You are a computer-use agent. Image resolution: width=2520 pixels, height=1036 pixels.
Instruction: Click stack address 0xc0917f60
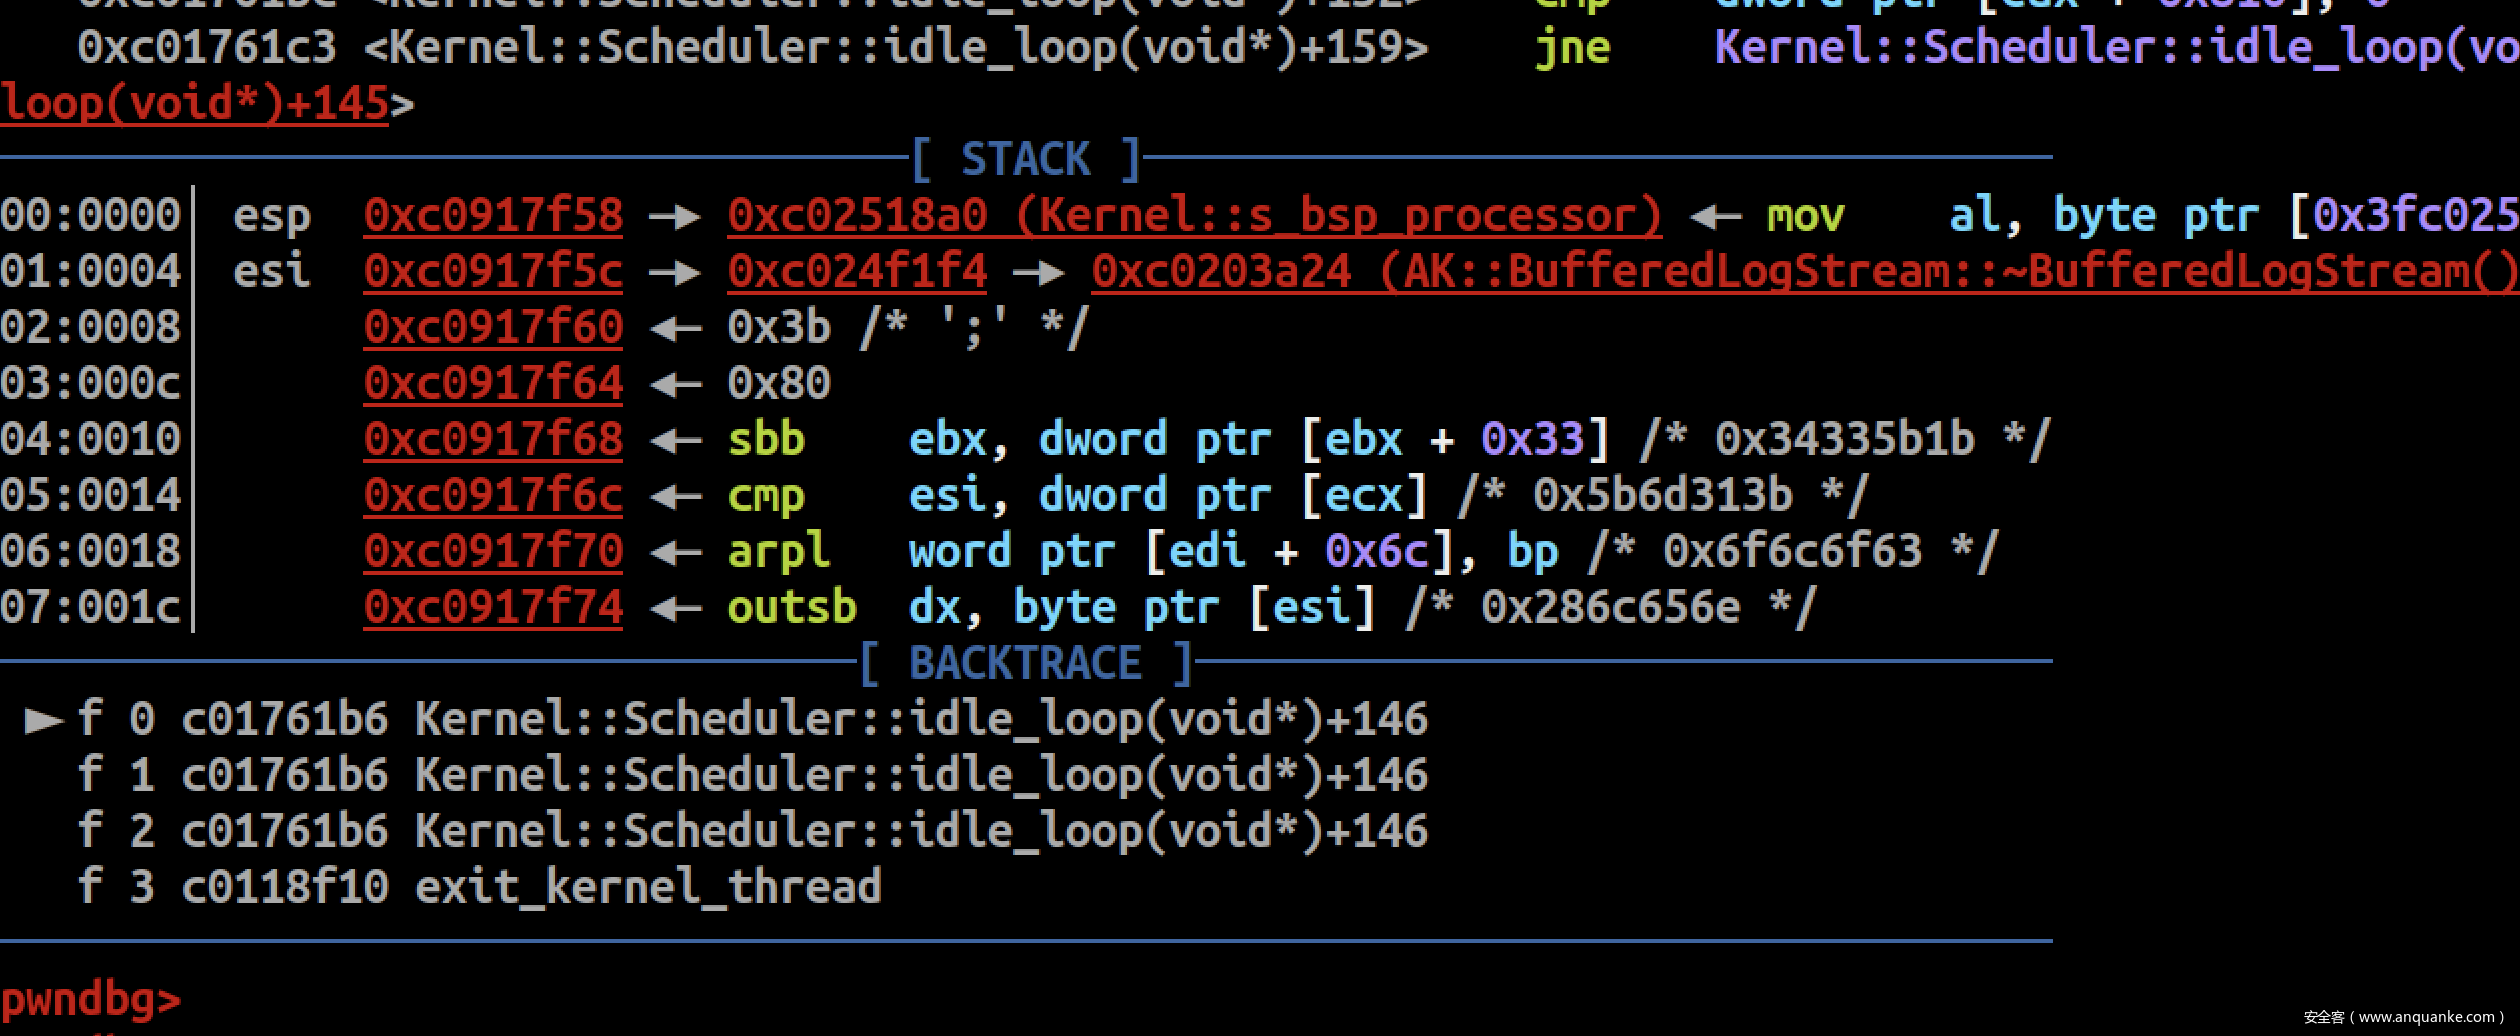493,328
